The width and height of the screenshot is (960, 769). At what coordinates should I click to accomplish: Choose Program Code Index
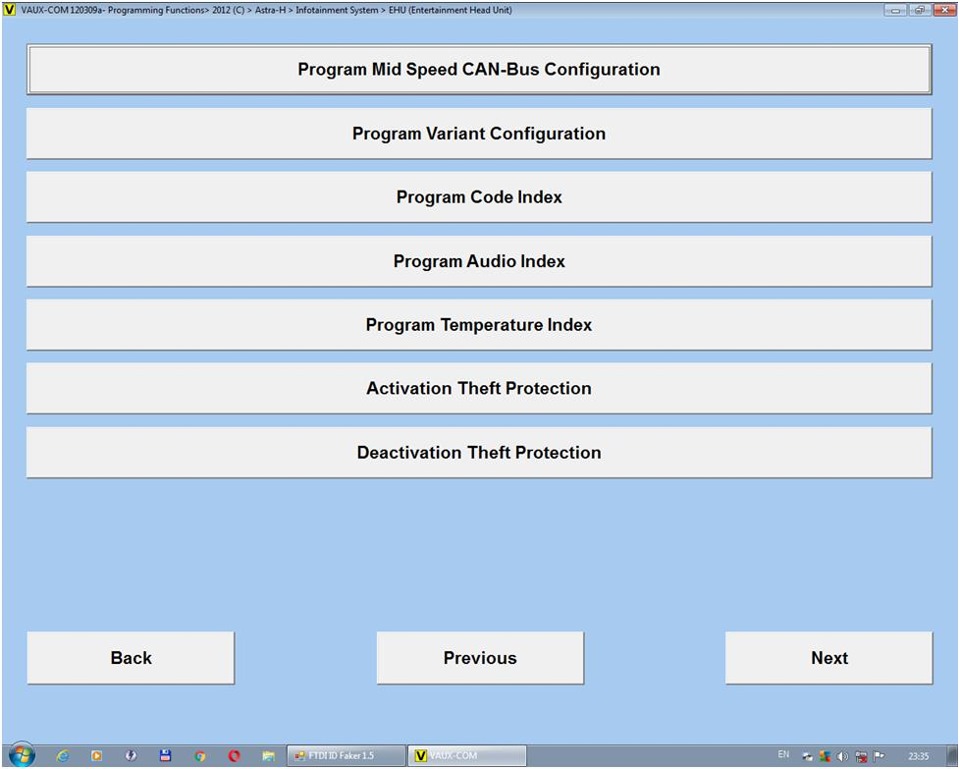[479, 197]
